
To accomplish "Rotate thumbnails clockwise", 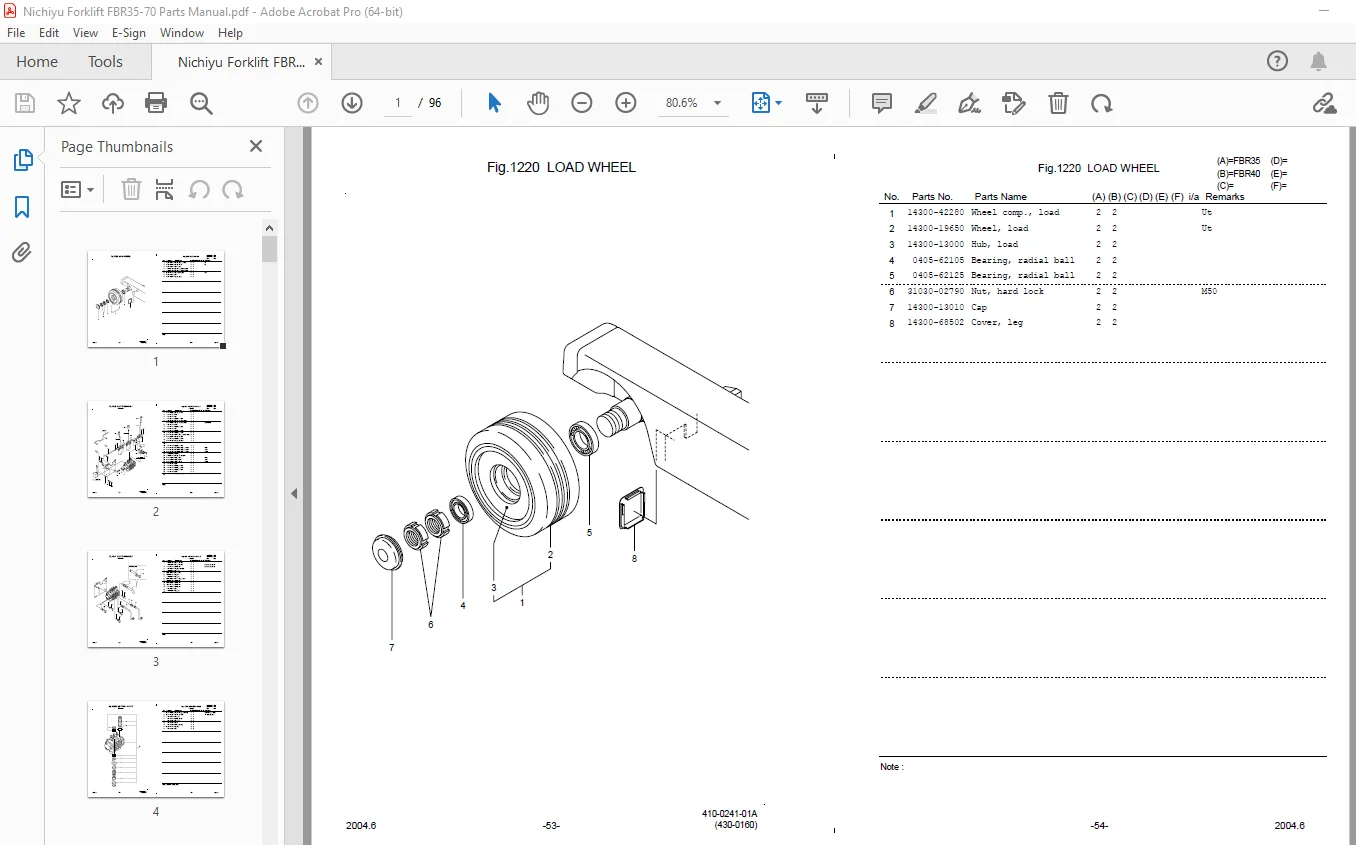I will click(233, 189).
